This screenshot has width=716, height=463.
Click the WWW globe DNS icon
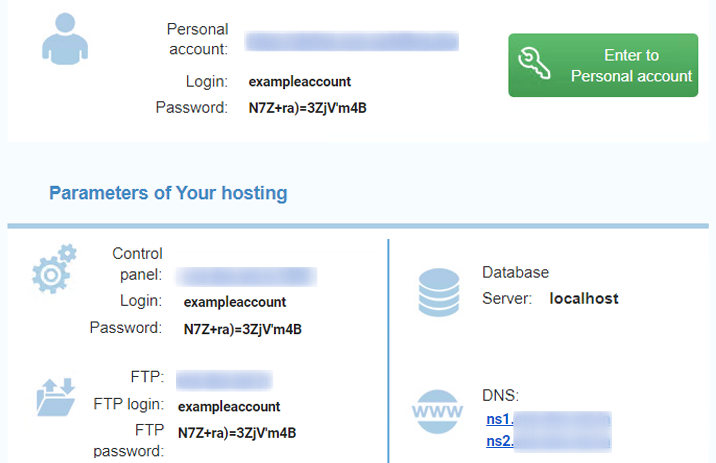437,411
